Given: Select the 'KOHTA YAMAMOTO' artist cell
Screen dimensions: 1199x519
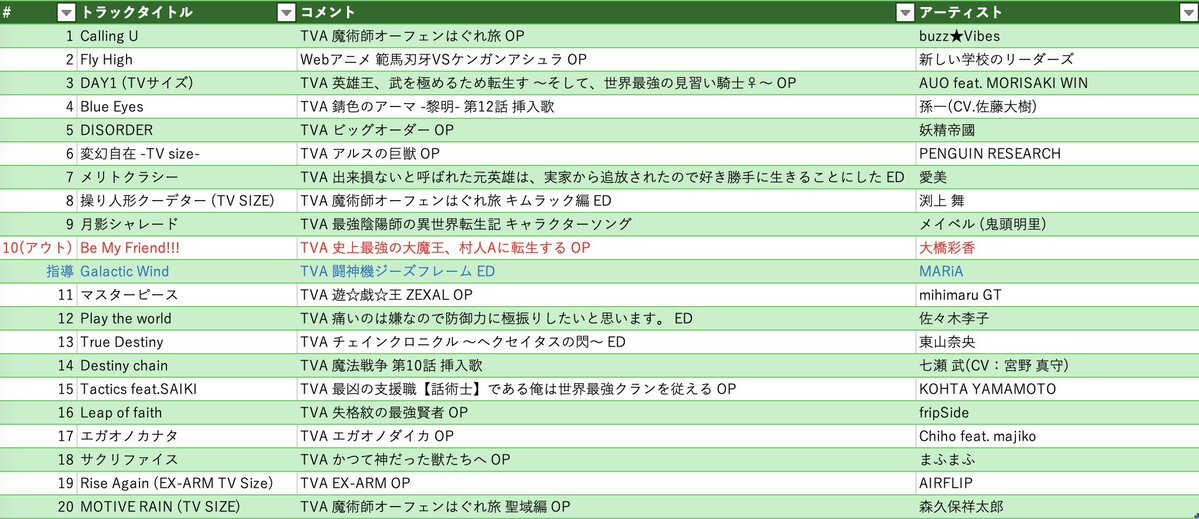Looking at the screenshot, I should coord(1057,389).
